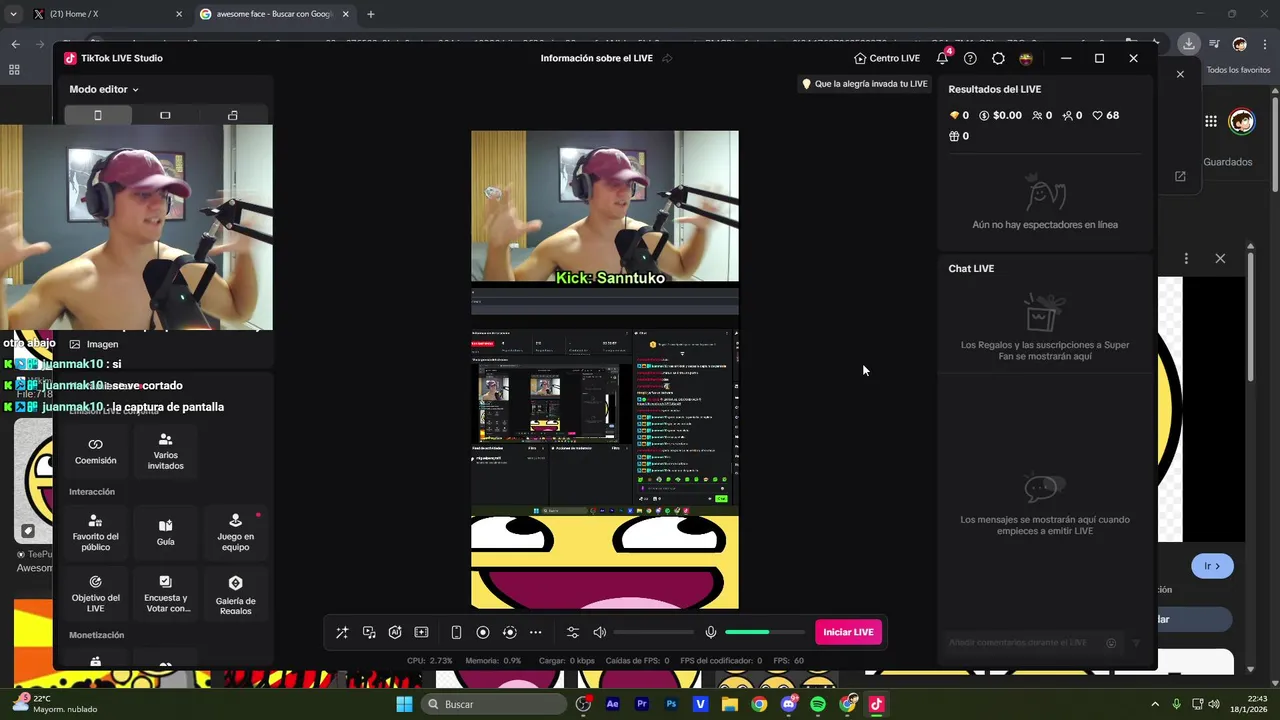Open the Windows Start menu
Screen dimensions: 1280x720
tap(404, 704)
